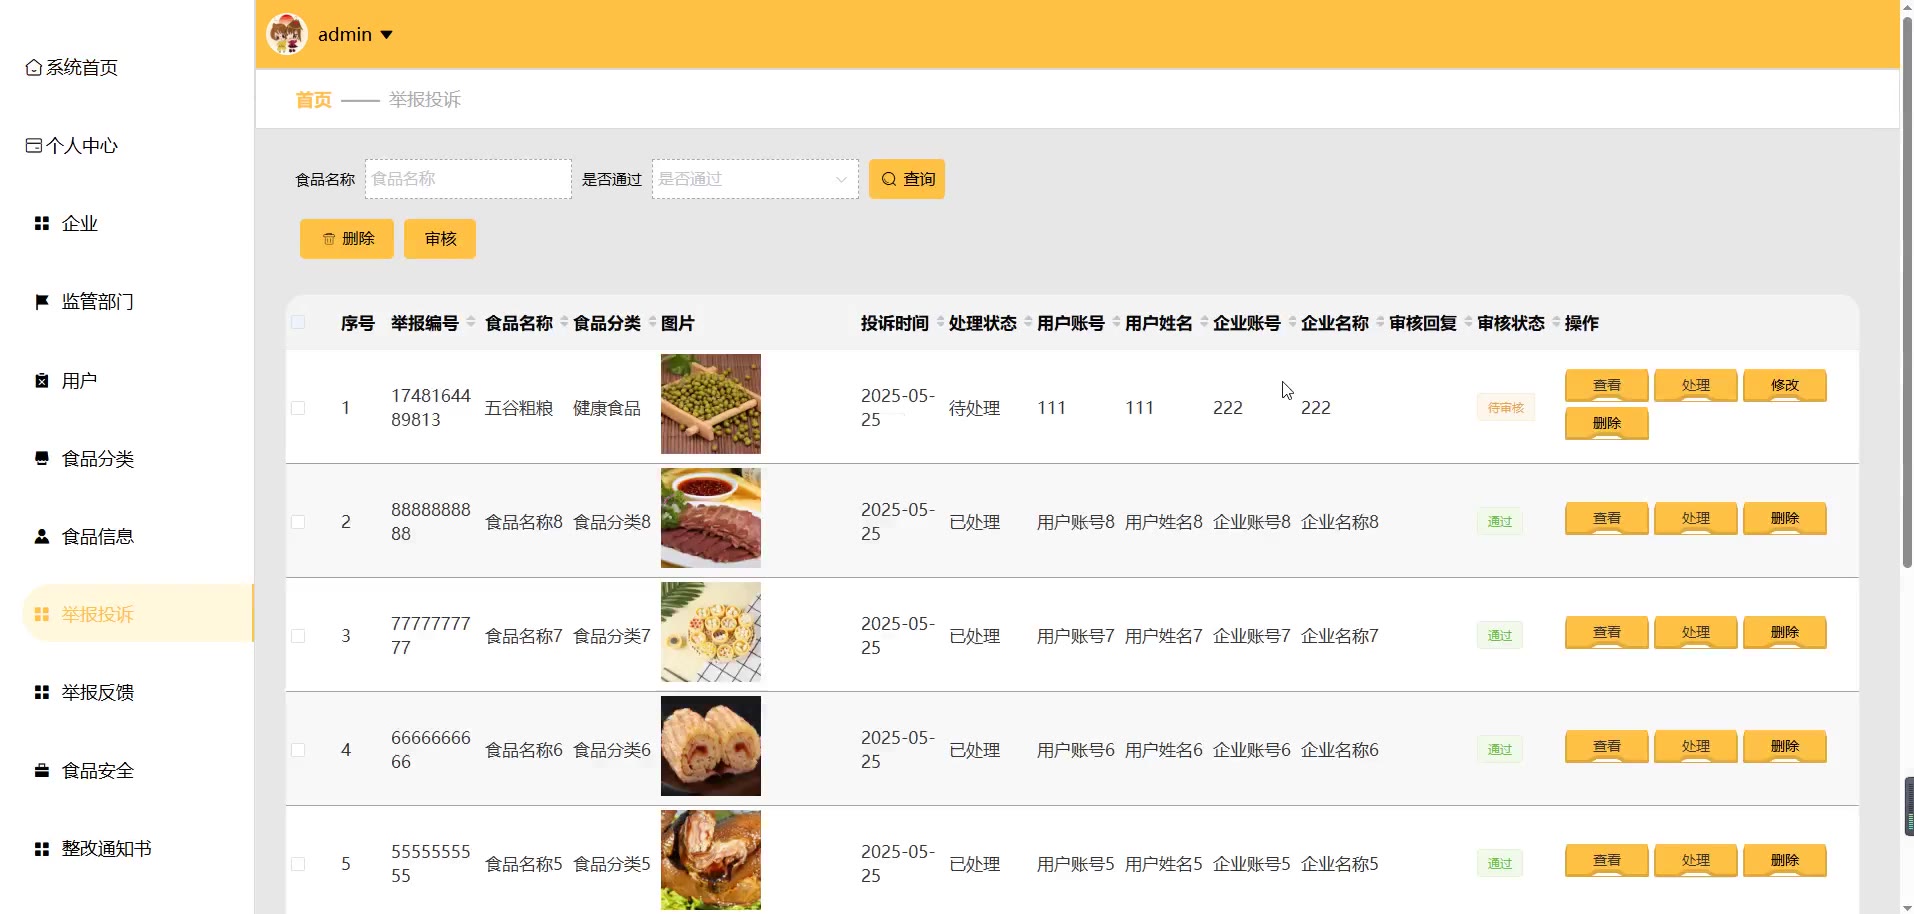Screen dimensions: 1914x914
Task: Check the row 4 食品名称6 checkbox
Action: coord(298,750)
